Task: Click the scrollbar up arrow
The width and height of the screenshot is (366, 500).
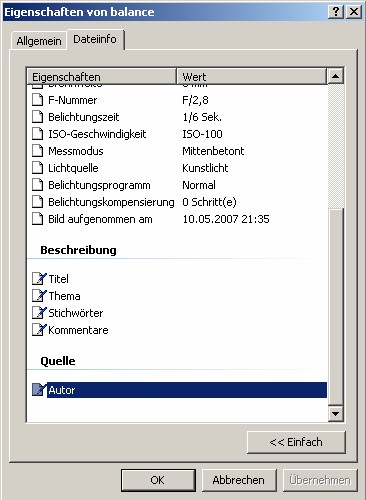Action: (x=335, y=76)
